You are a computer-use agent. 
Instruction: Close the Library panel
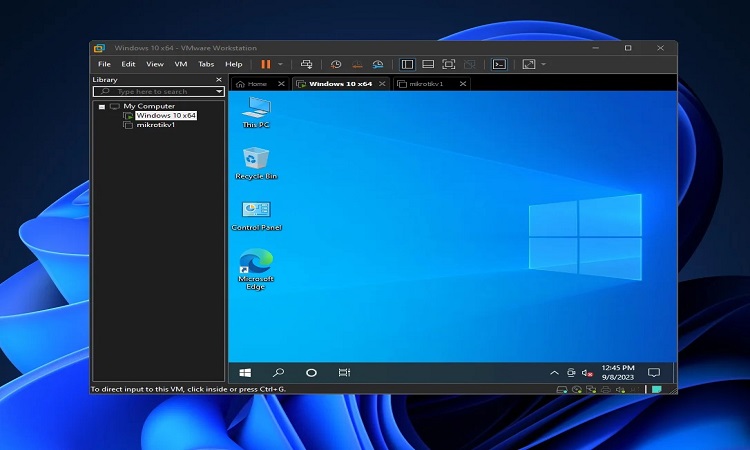[x=219, y=80]
